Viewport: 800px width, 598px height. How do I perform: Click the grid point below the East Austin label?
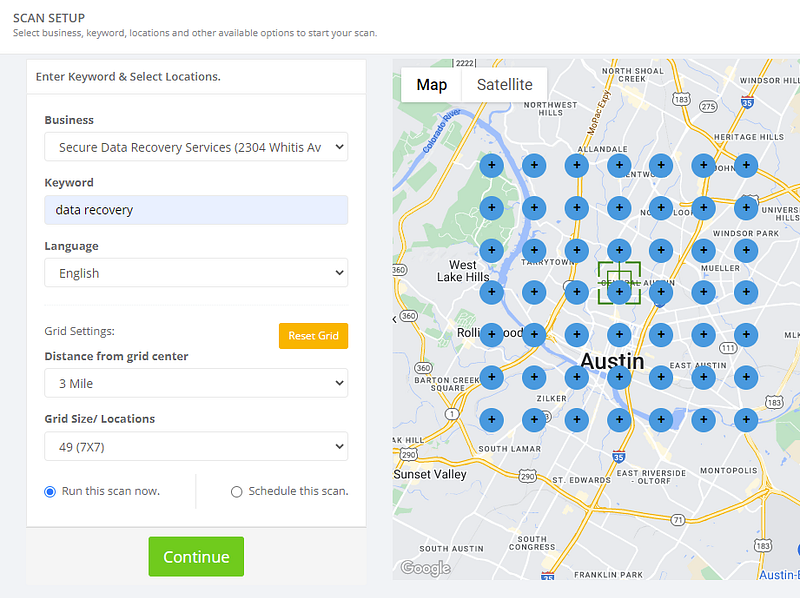(x=704, y=377)
